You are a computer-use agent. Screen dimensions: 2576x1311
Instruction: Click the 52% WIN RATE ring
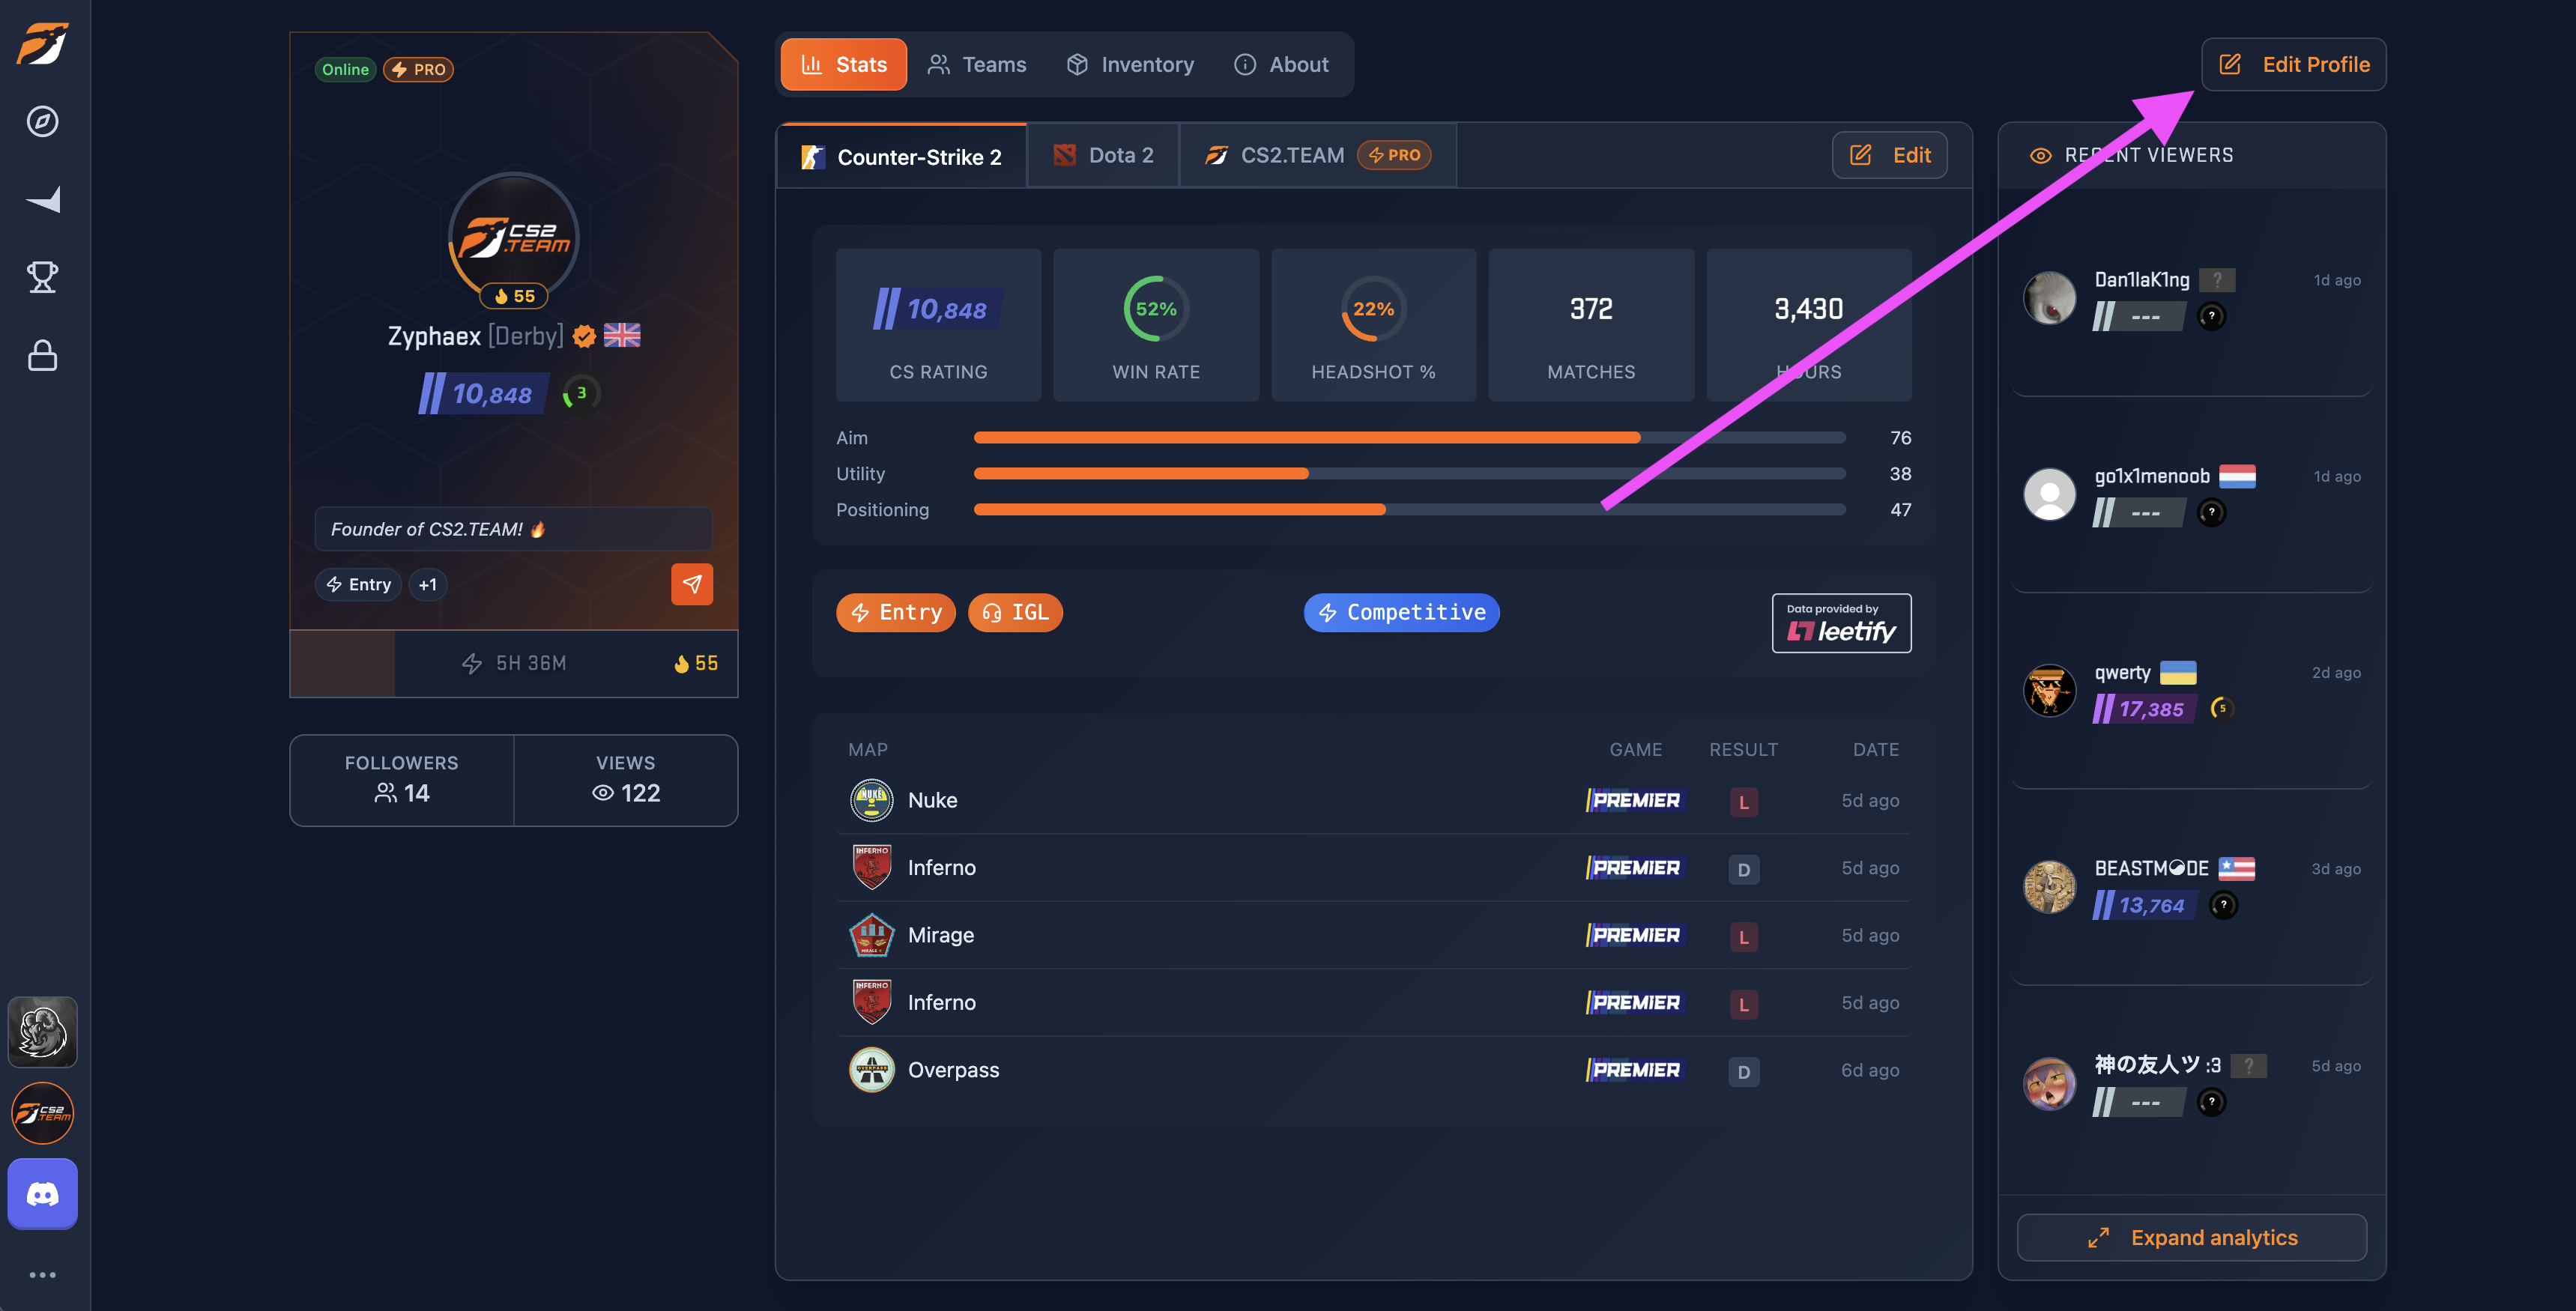1156,309
